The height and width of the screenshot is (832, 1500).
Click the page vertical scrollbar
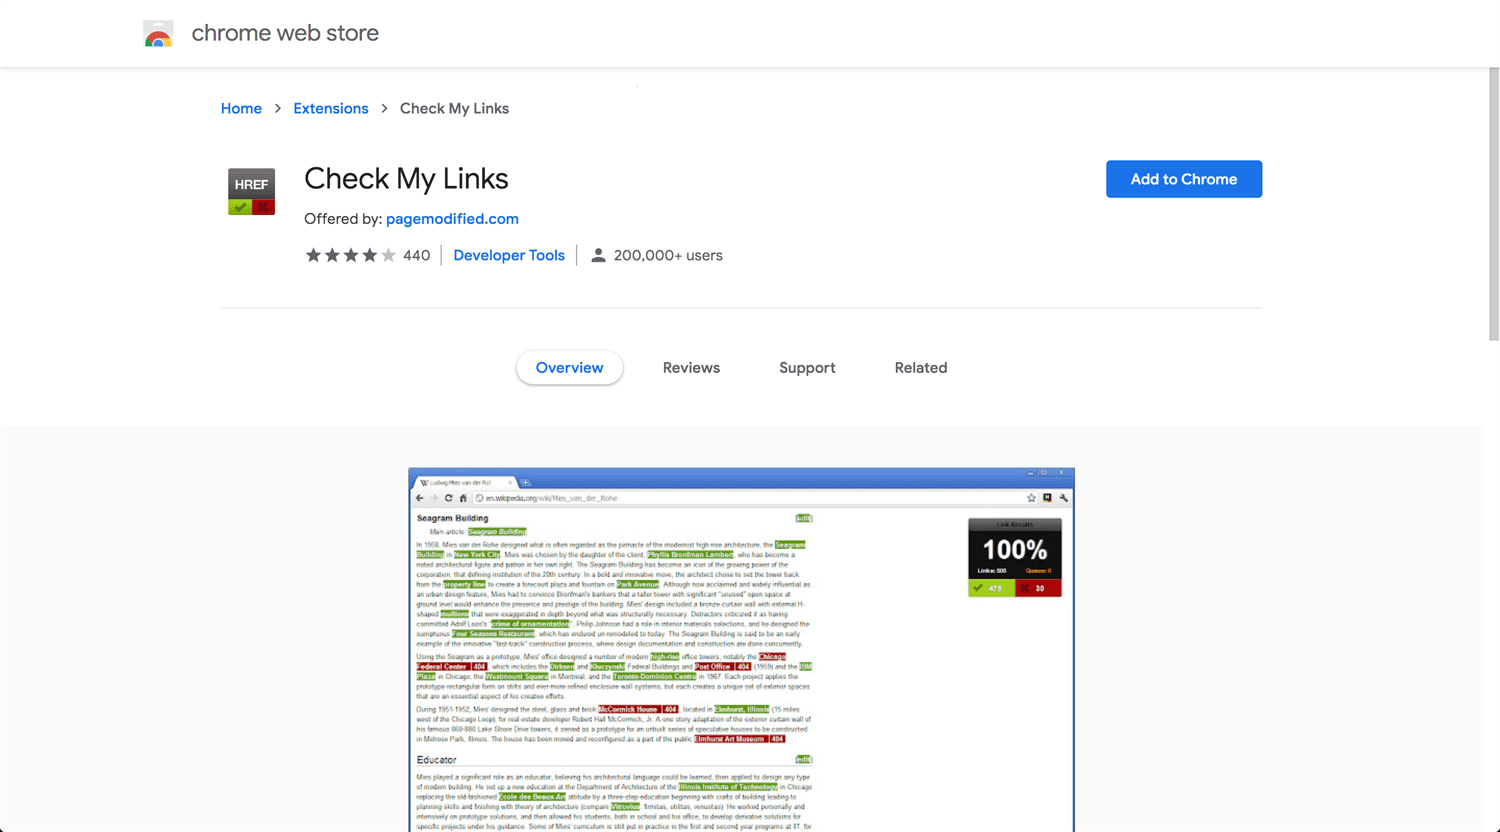1494,205
